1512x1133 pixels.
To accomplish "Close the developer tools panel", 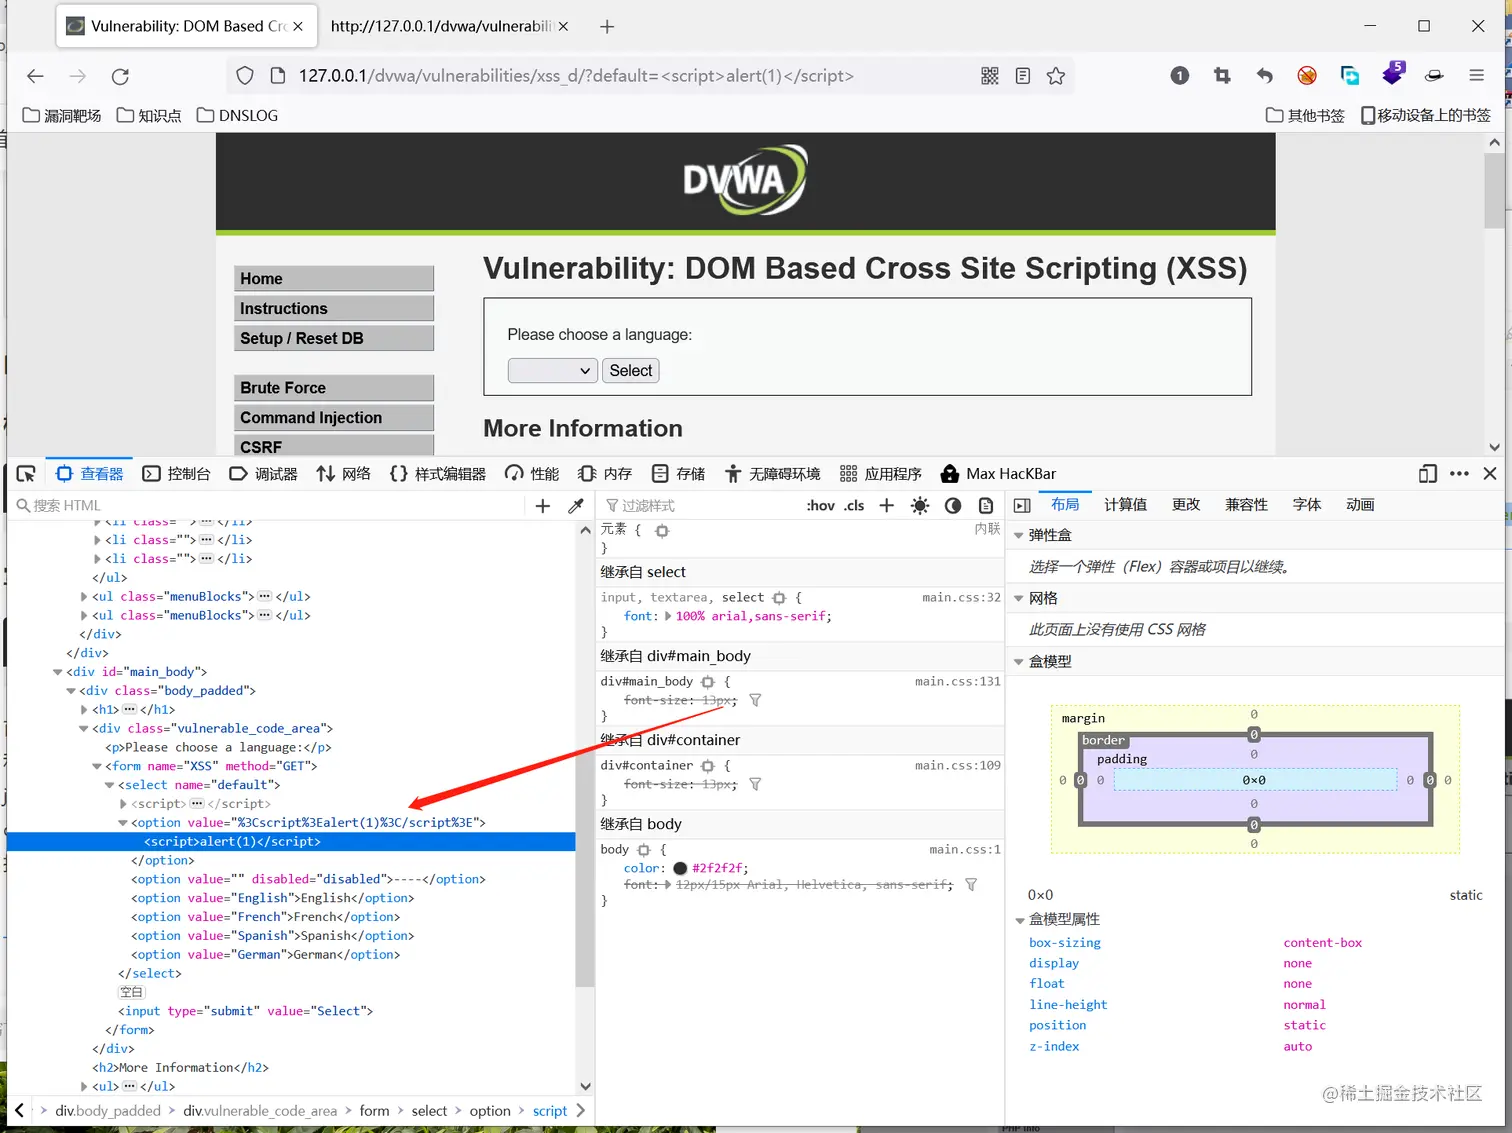I will 1490,474.
